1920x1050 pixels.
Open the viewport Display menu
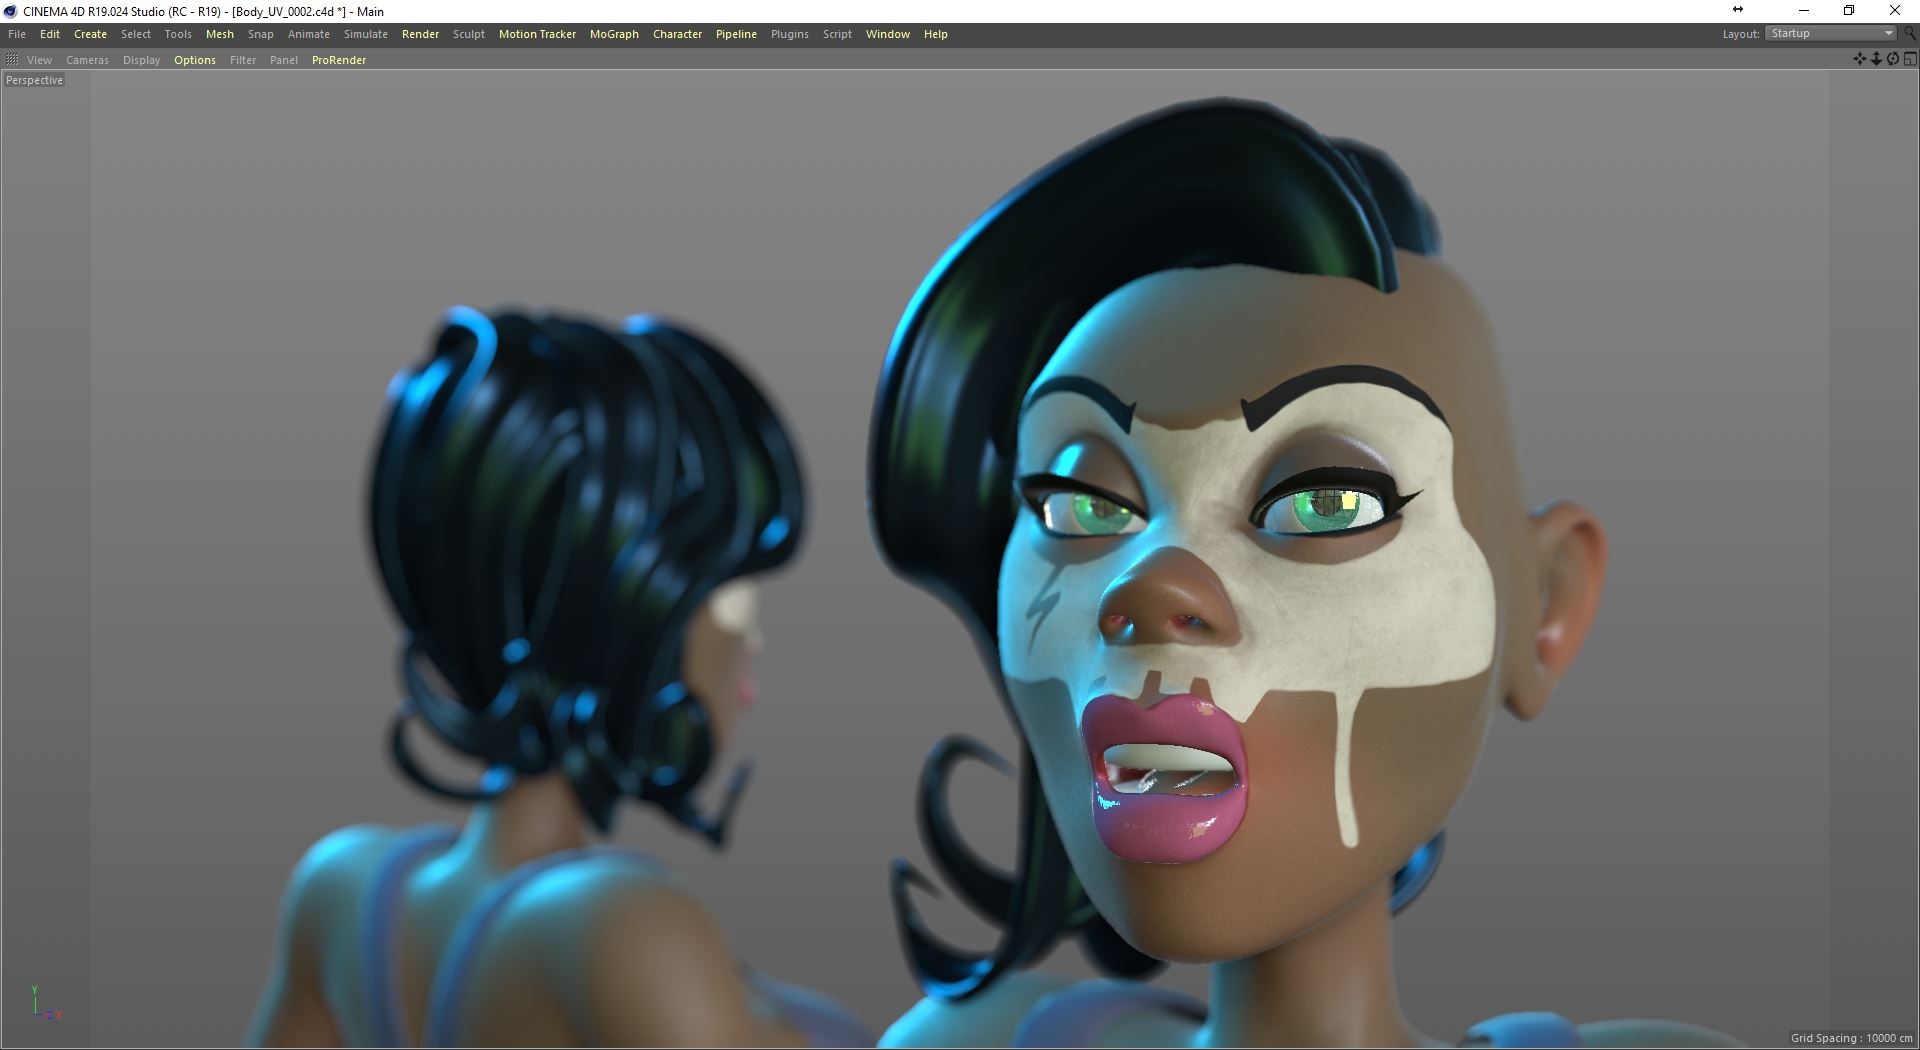coord(141,60)
